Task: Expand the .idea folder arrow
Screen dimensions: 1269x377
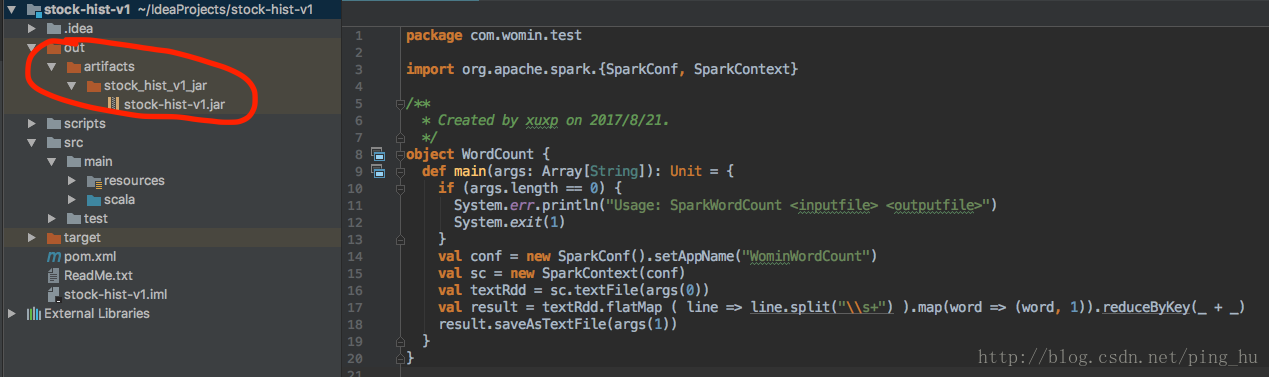Action: pos(32,28)
